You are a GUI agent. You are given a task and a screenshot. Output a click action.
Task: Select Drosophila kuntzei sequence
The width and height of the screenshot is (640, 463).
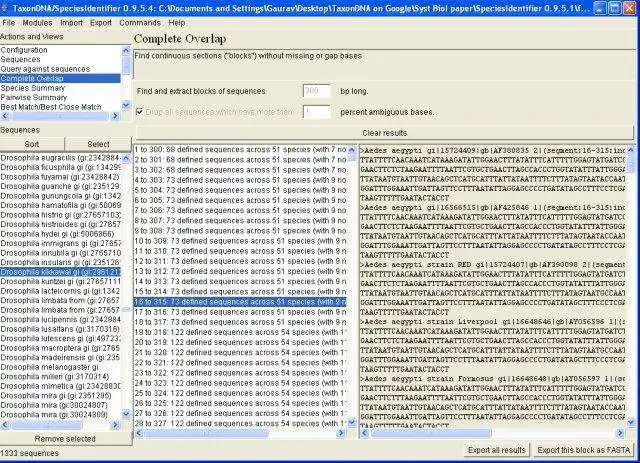click(x=60, y=281)
